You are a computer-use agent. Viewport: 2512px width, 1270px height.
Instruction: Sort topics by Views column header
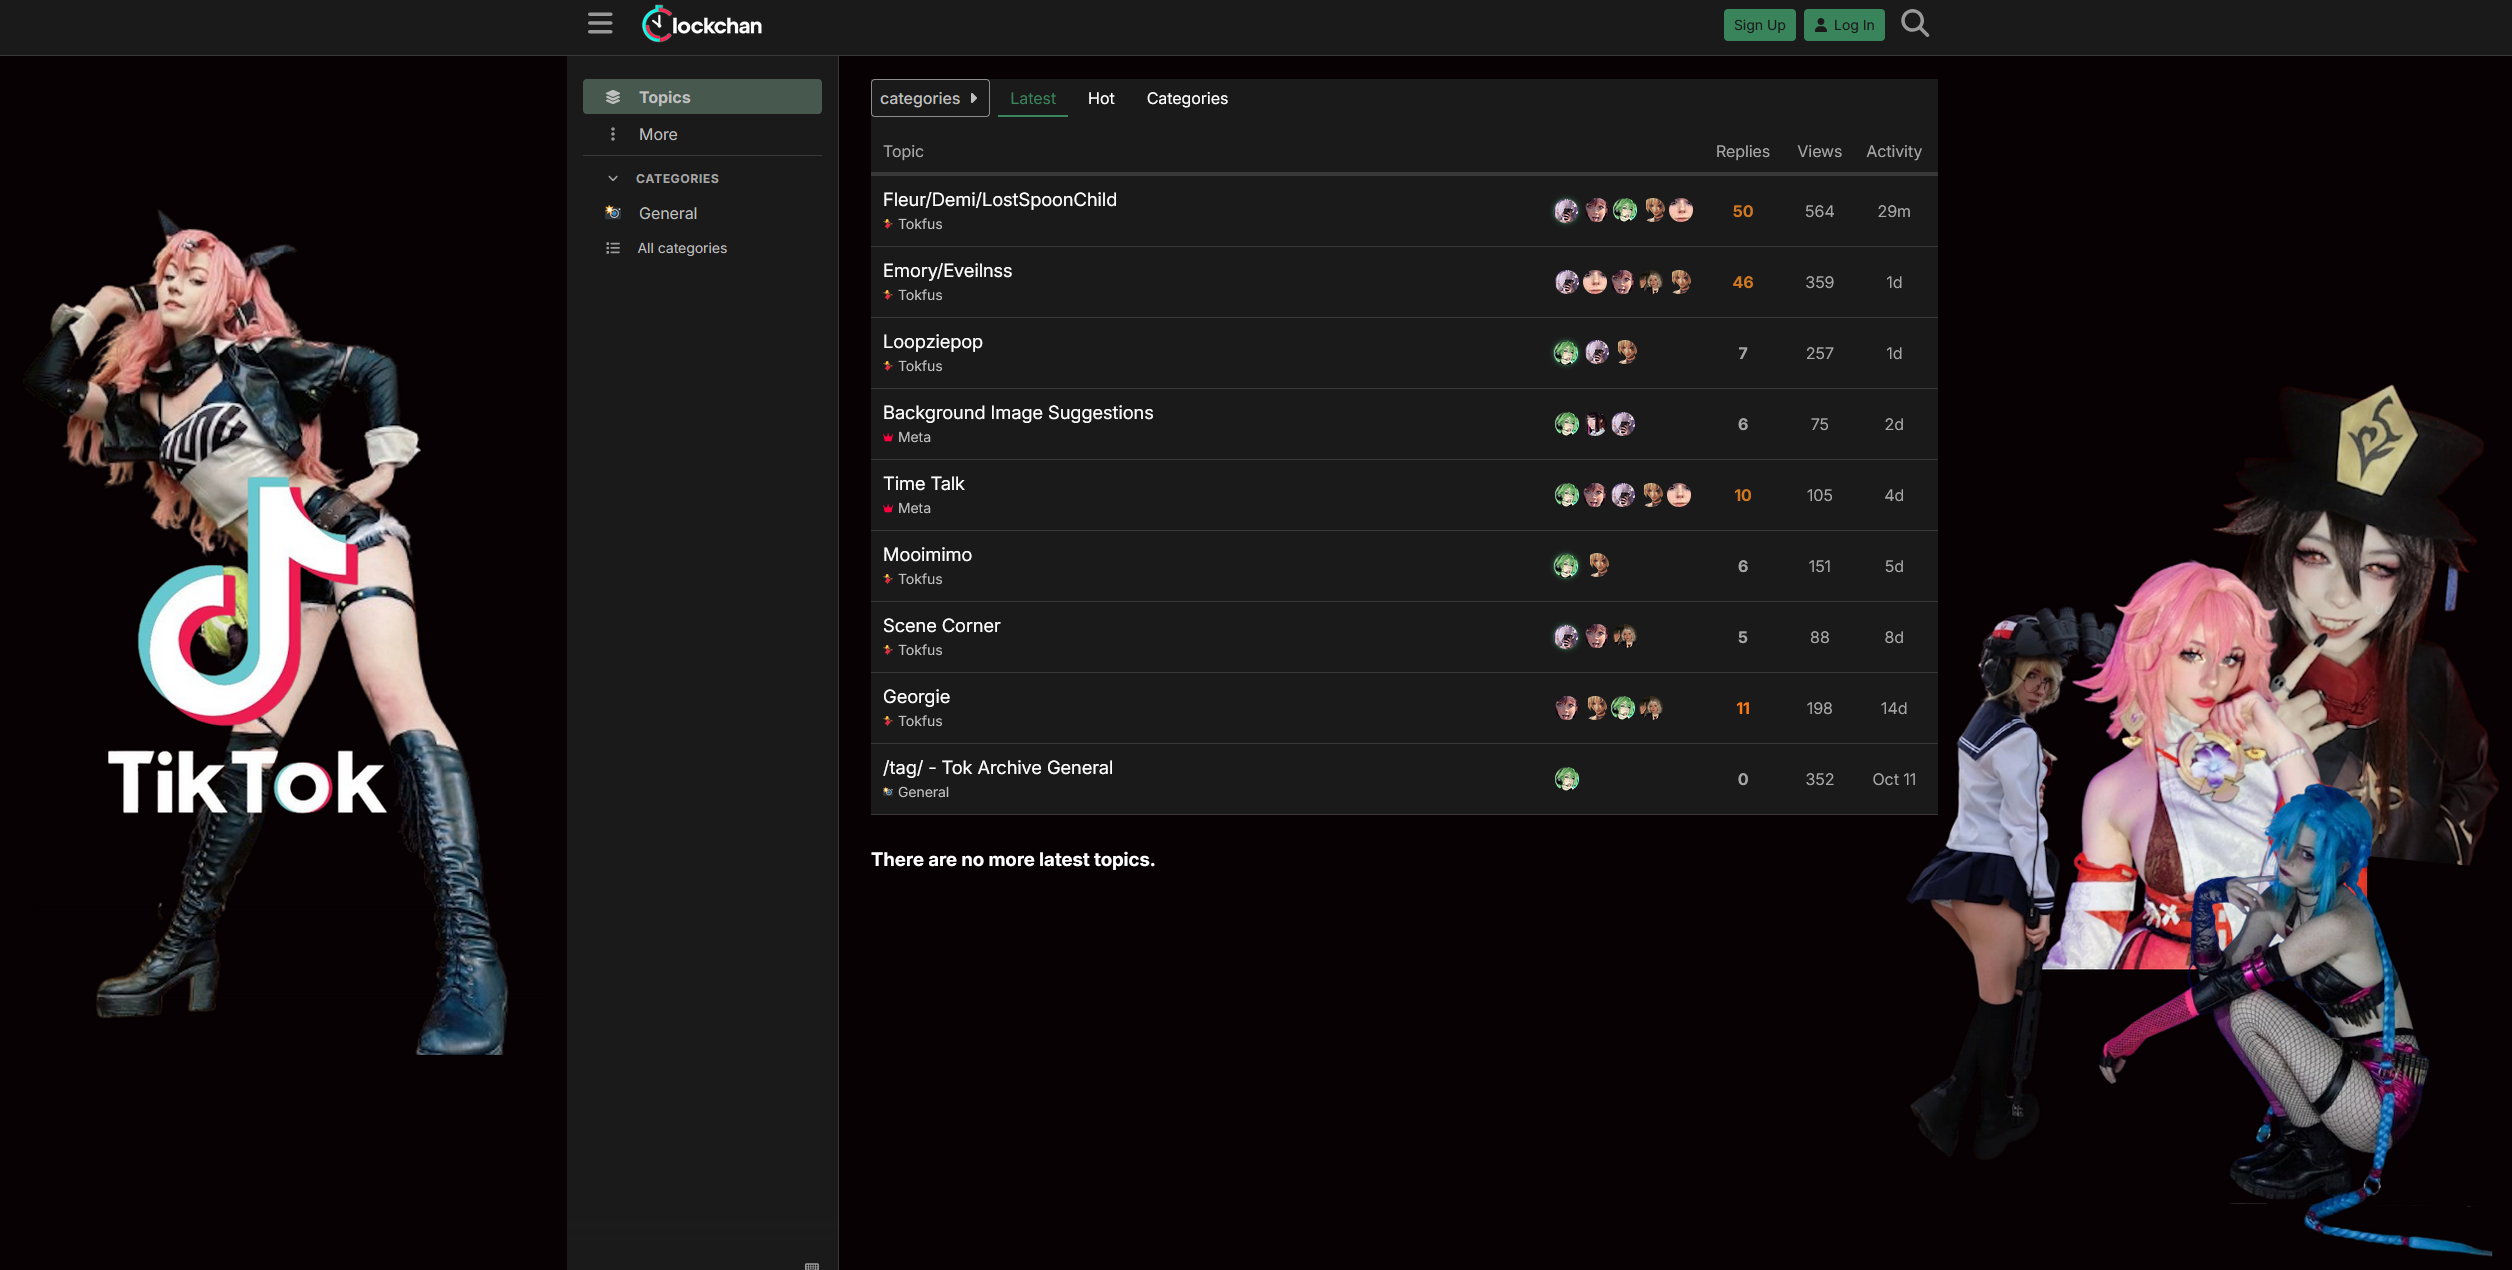click(1818, 151)
